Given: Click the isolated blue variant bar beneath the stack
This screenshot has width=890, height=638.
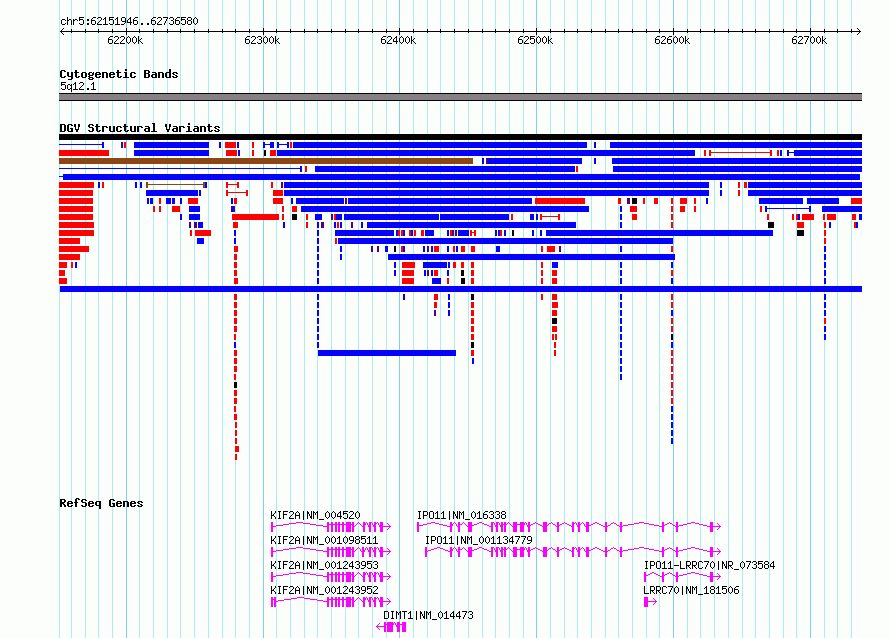Looking at the screenshot, I should 387,353.
